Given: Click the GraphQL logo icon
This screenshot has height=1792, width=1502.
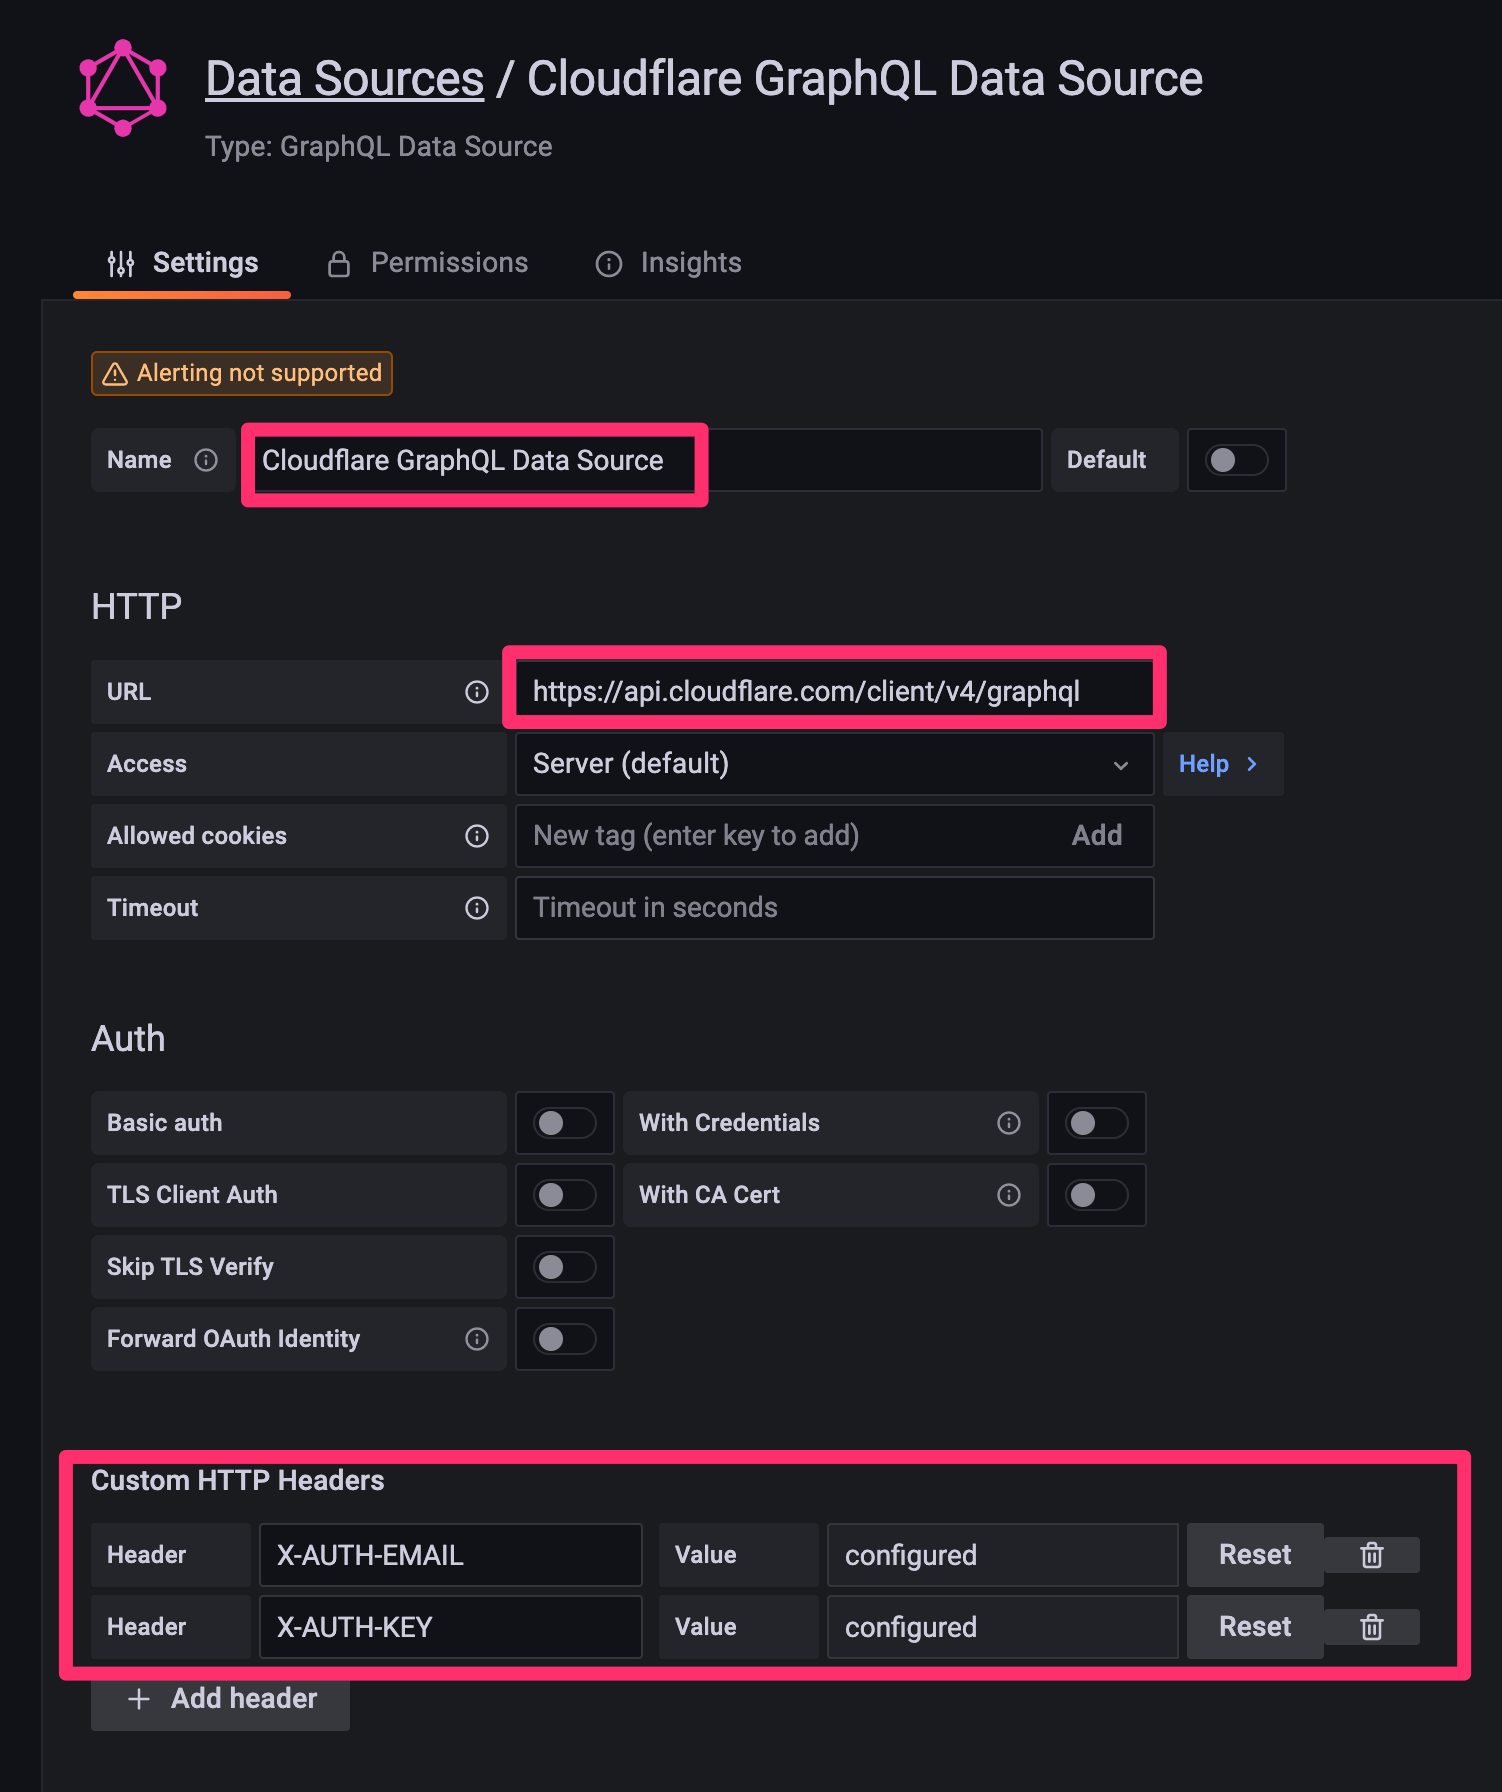Looking at the screenshot, I should 123,88.
